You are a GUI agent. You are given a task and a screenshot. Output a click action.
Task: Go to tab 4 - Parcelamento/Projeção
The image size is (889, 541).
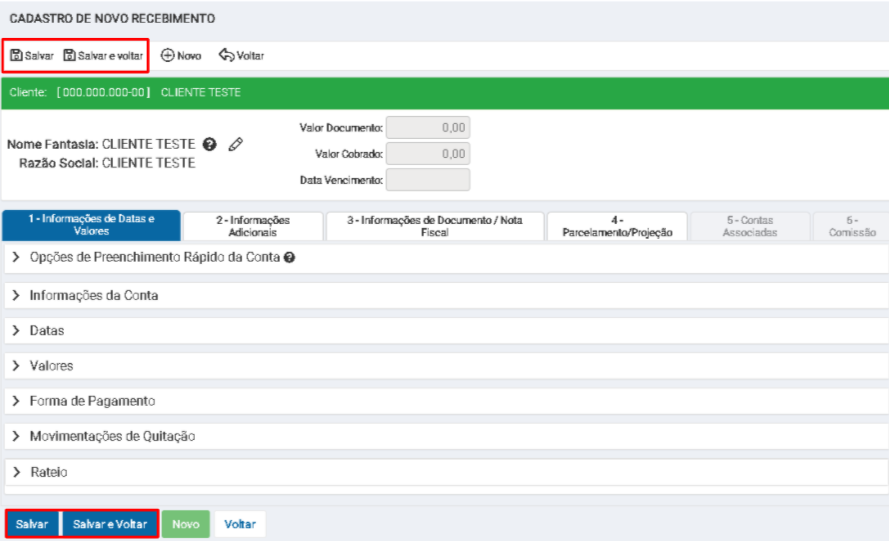point(617,226)
